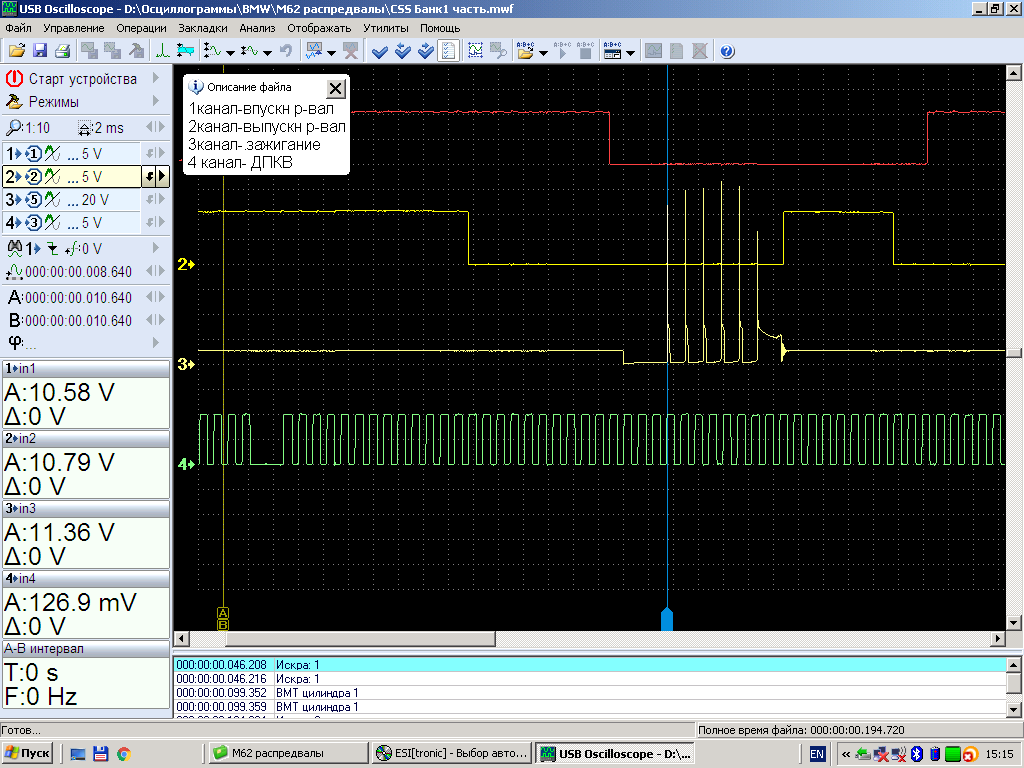1024x768 pixels.
Task: Toggle channel 2 input selector hexagon
Action: point(33,177)
